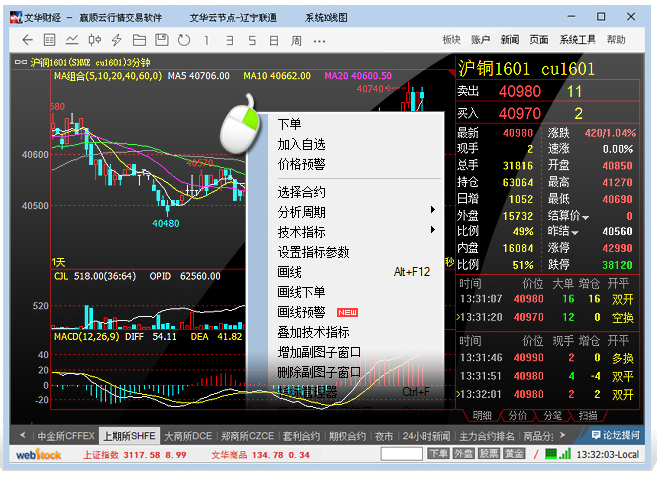657x482 pixels.
Task: Click the back arrow toolbar icon
Action: [27, 40]
